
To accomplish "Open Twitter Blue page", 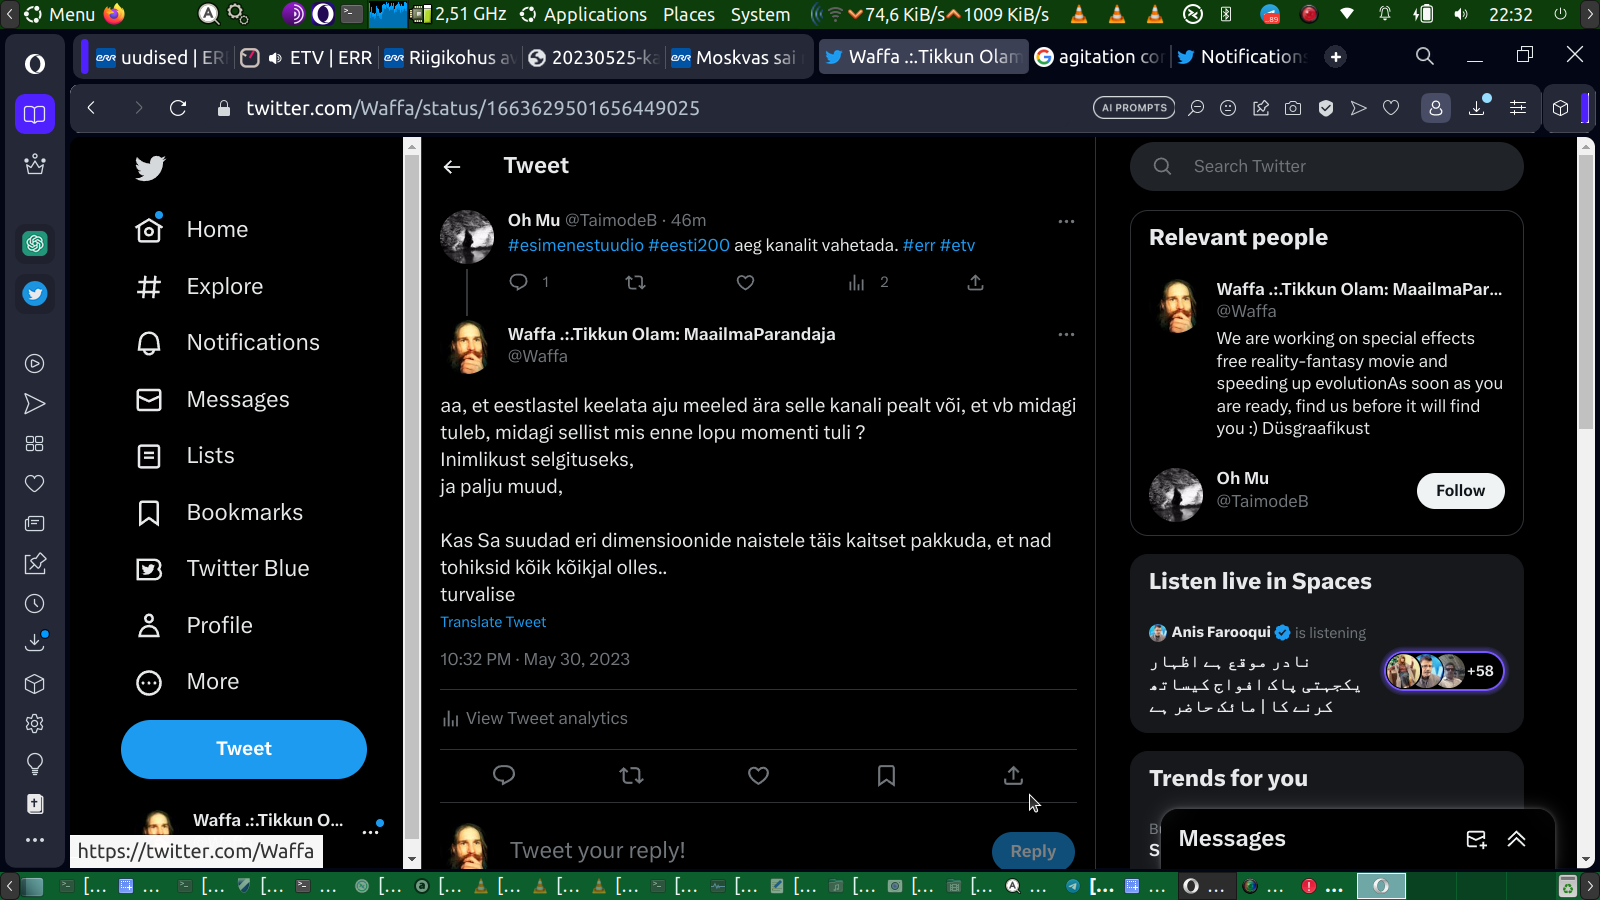I will [222, 568].
